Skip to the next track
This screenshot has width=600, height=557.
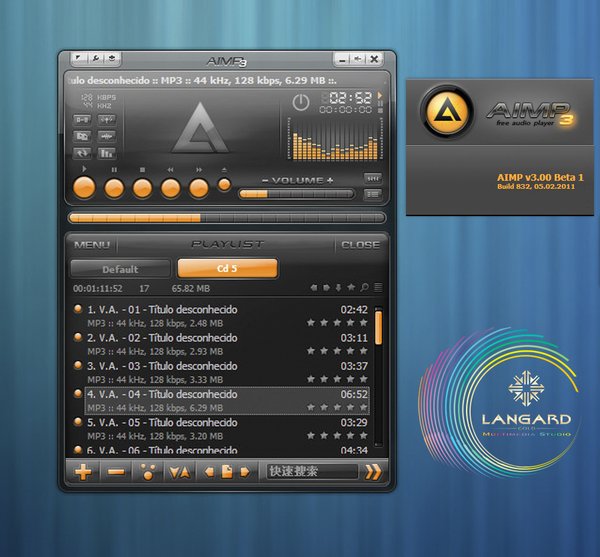pos(199,188)
